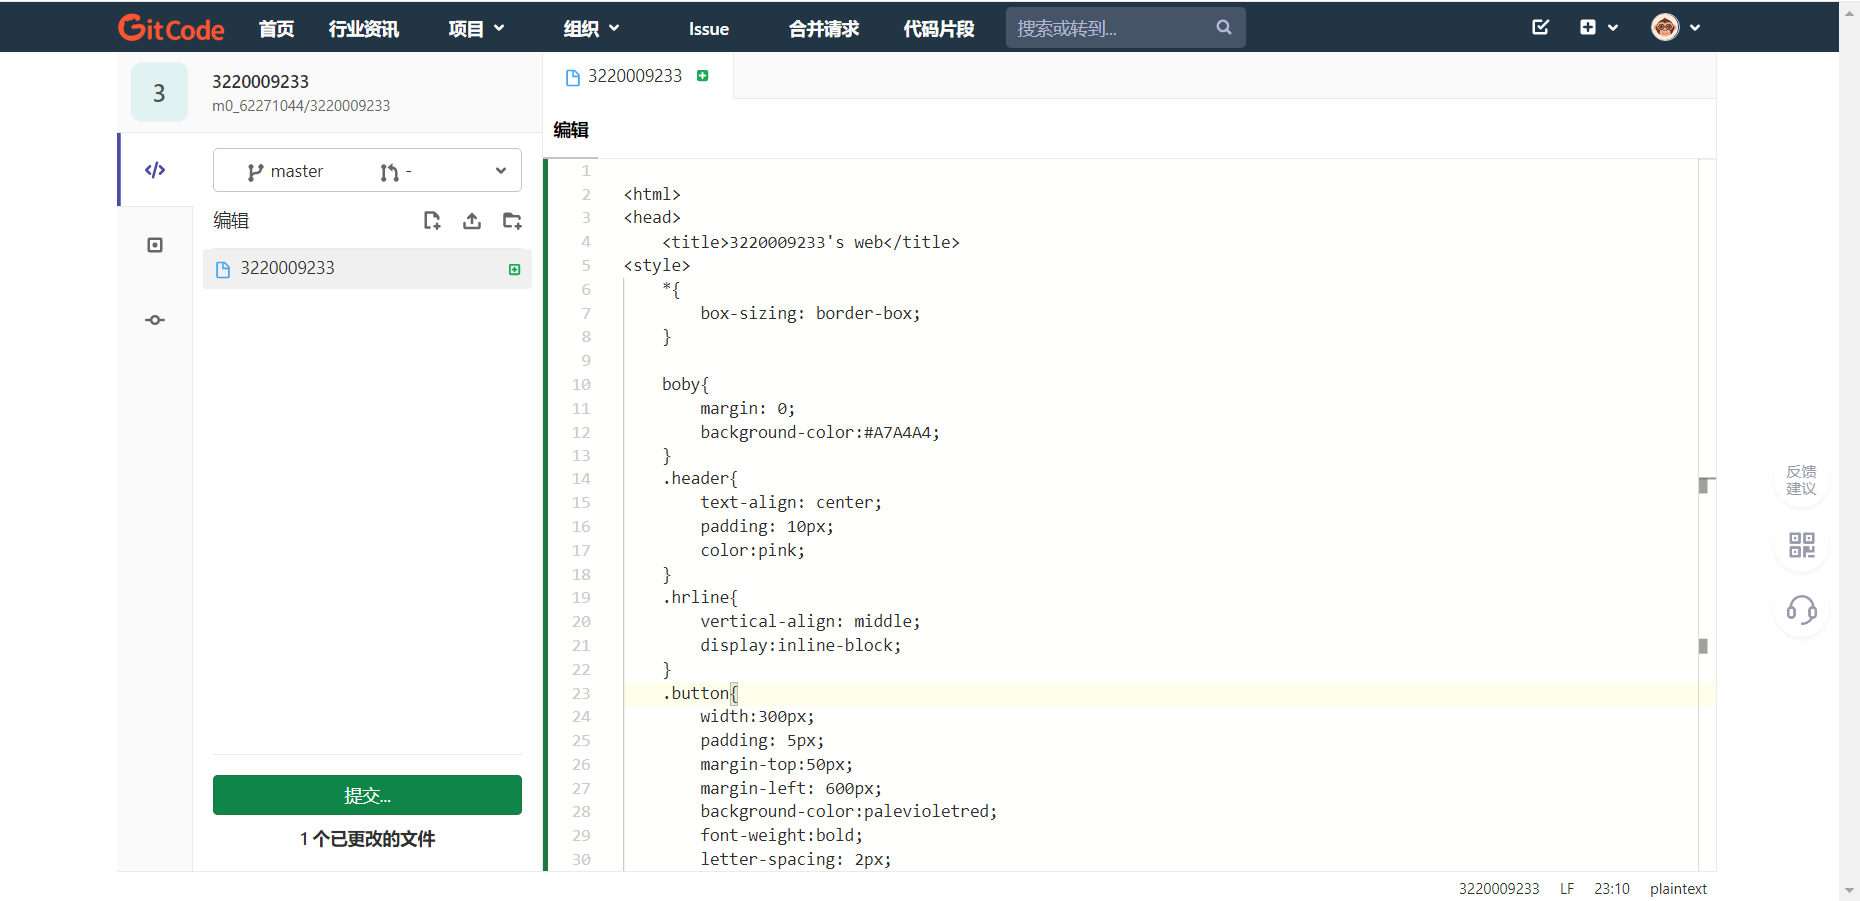The image size is (1860, 901).
Task: Click the new file icon
Action: (x=432, y=221)
